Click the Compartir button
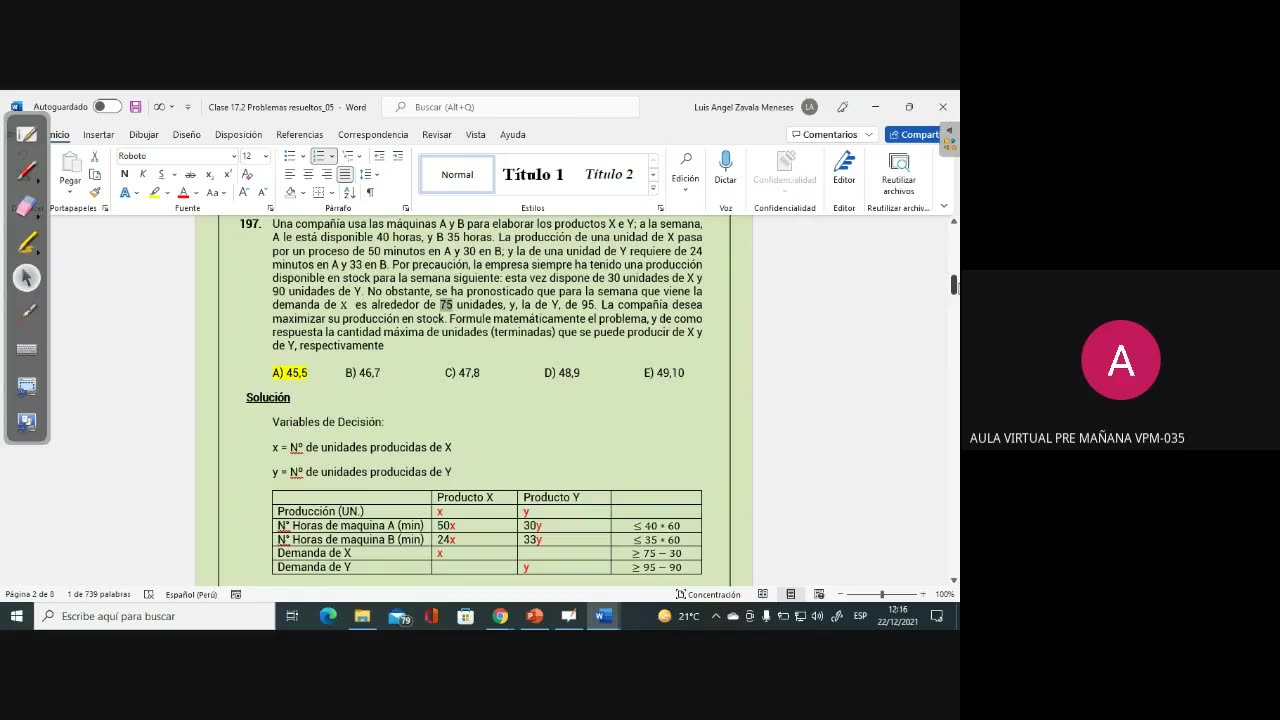The height and width of the screenshot is (720, 1280). tap(914, 135)
